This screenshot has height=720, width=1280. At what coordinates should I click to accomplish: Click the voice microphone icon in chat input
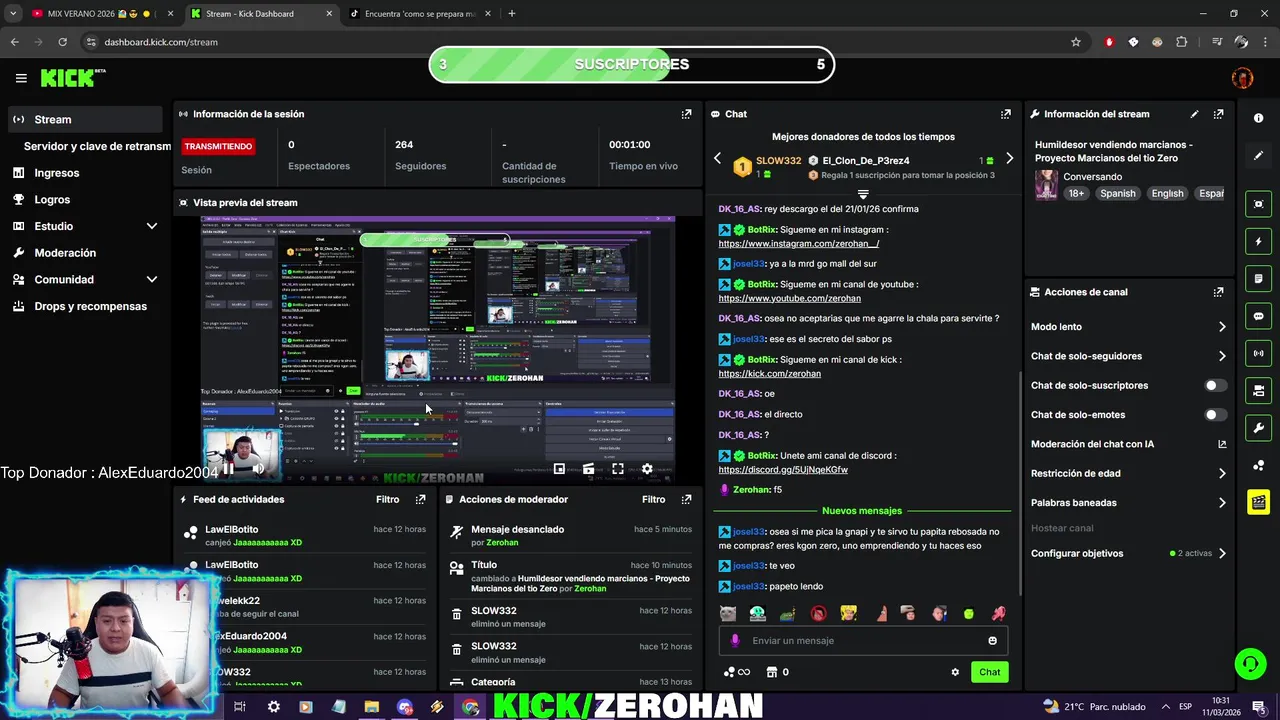(735, 641)
